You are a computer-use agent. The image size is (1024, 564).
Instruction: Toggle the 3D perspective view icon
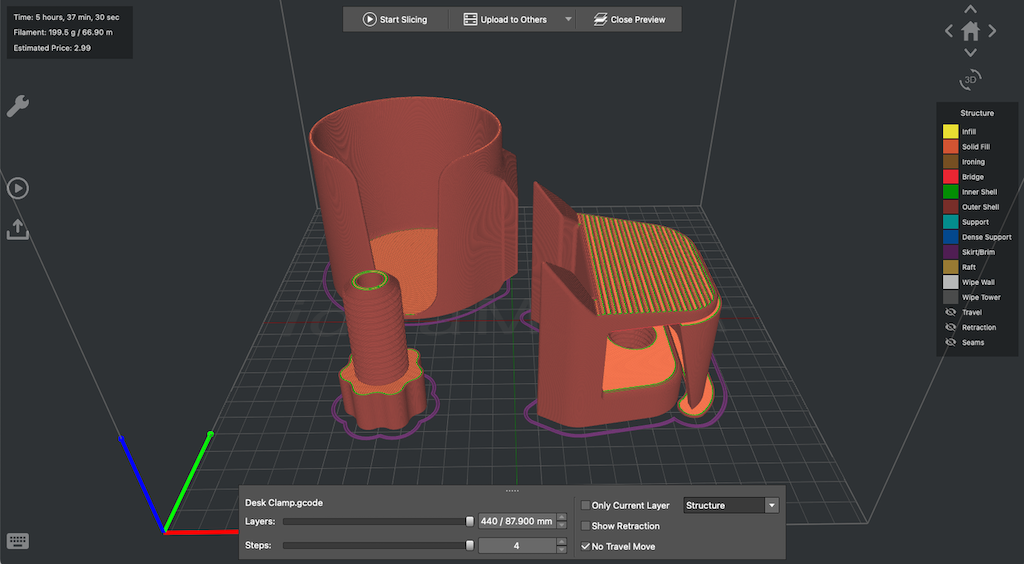970,80
